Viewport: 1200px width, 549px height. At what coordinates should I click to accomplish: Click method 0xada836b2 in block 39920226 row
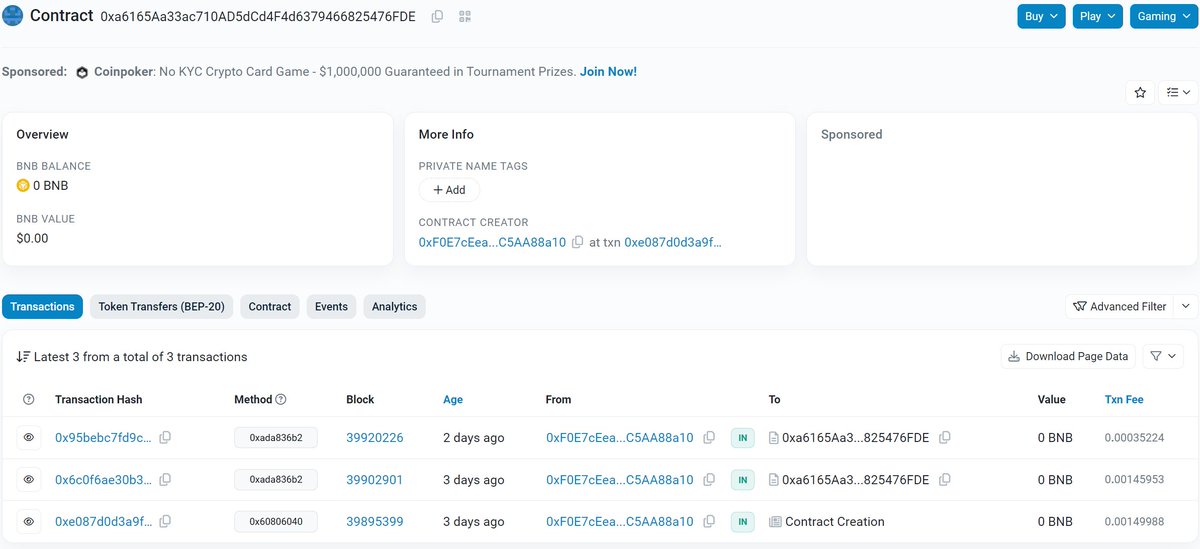[x=276, y=437]
